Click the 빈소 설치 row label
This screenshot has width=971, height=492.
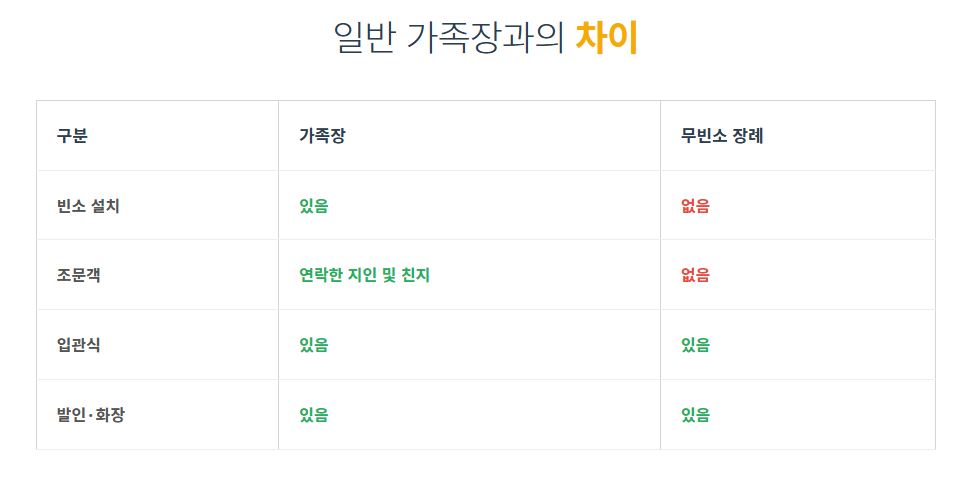coord(88,206)
